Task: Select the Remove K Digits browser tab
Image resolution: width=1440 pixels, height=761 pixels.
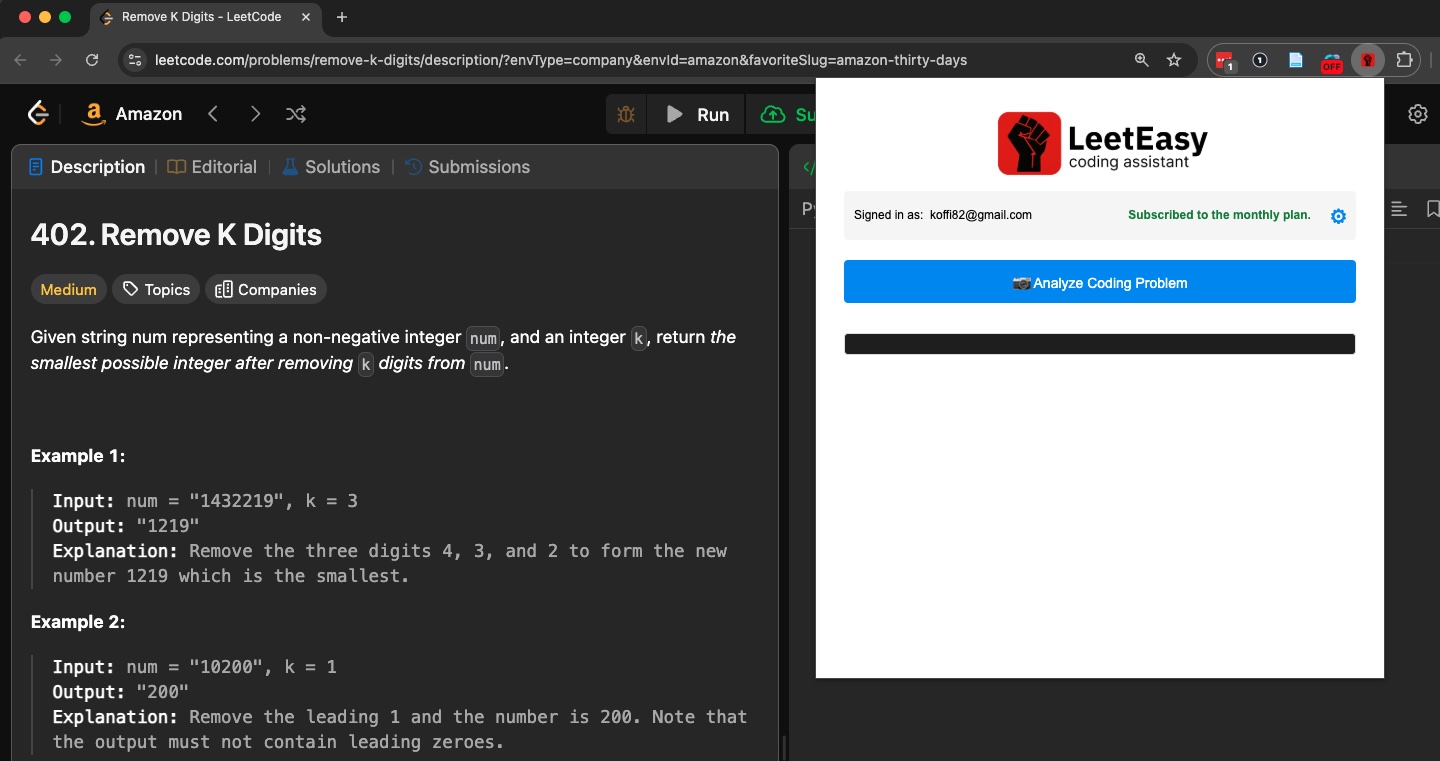Action: click(205, 17)
